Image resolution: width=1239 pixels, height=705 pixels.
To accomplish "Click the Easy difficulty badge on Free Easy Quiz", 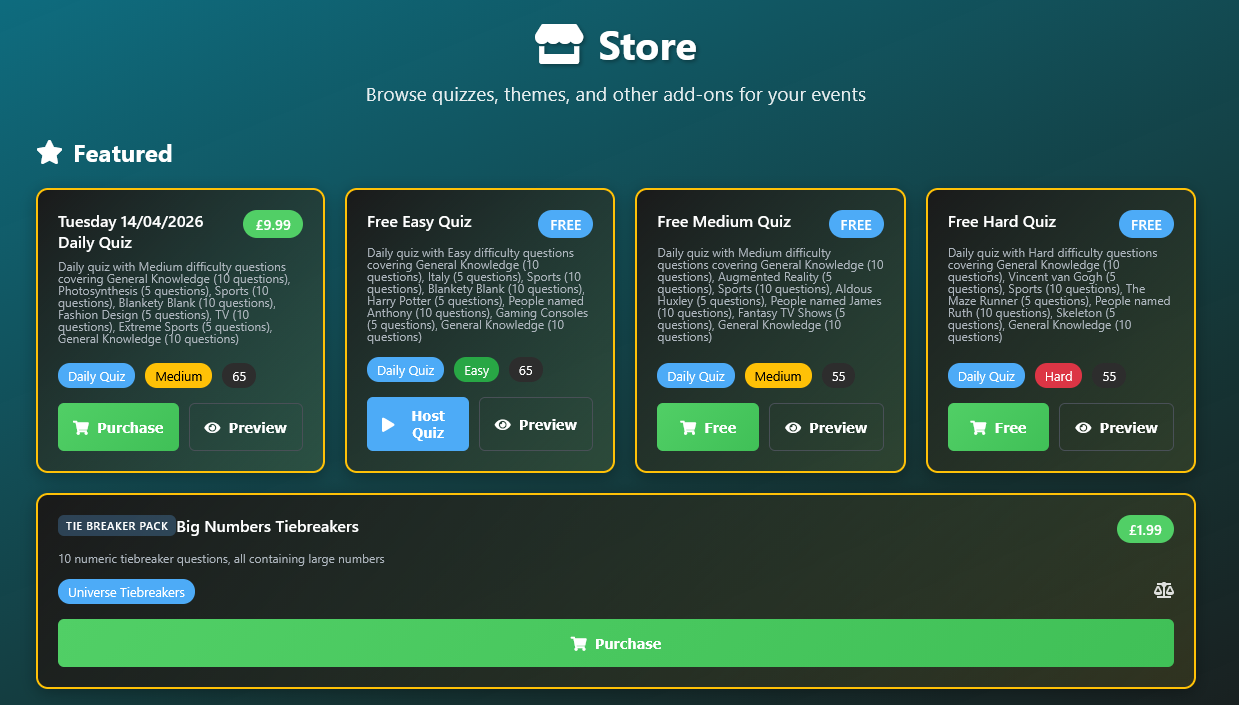I will pyautogui.click(x=476, y=369).
